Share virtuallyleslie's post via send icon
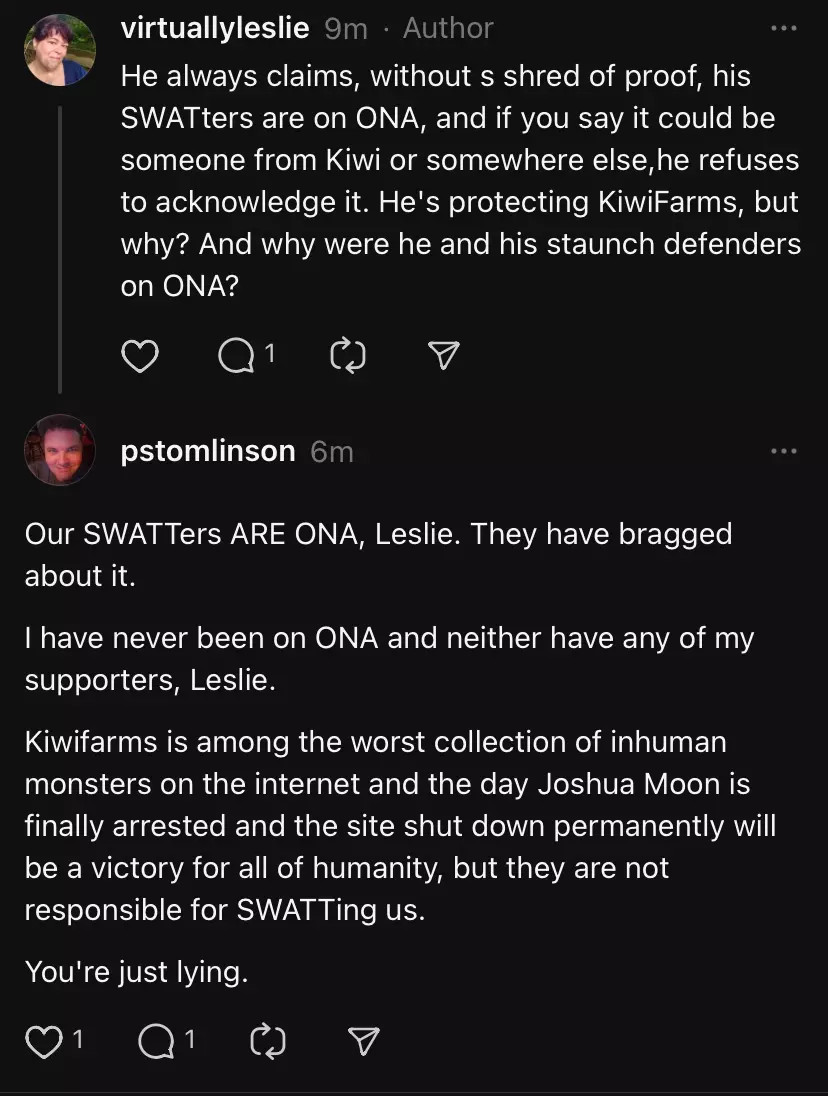The width and height of the screenshot is (828, 1096). (x=443, y=356)
